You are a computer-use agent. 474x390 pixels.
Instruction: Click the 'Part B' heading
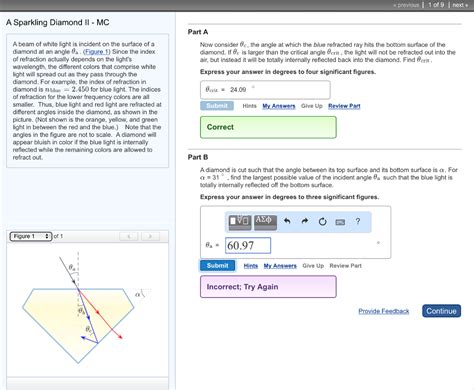click(198, 157)
